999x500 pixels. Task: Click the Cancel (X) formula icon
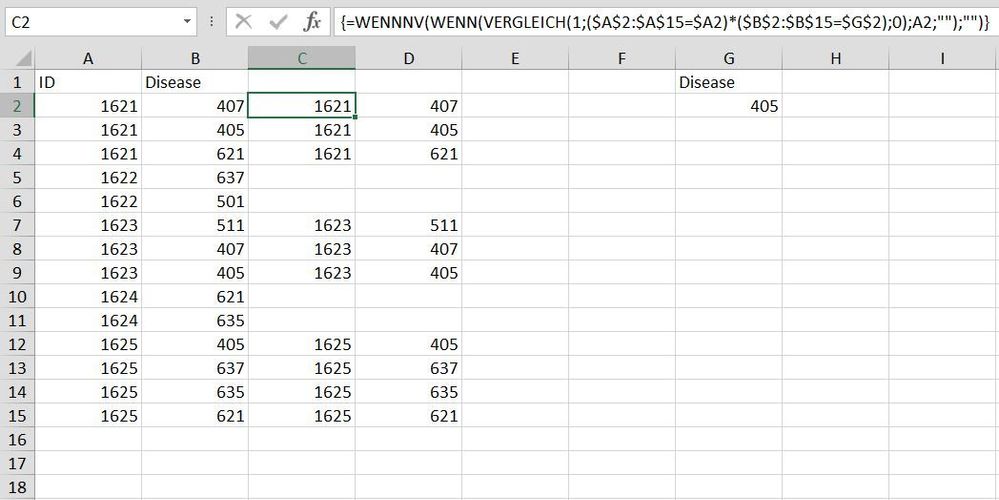pyautogui.click(x=243, y=23)
